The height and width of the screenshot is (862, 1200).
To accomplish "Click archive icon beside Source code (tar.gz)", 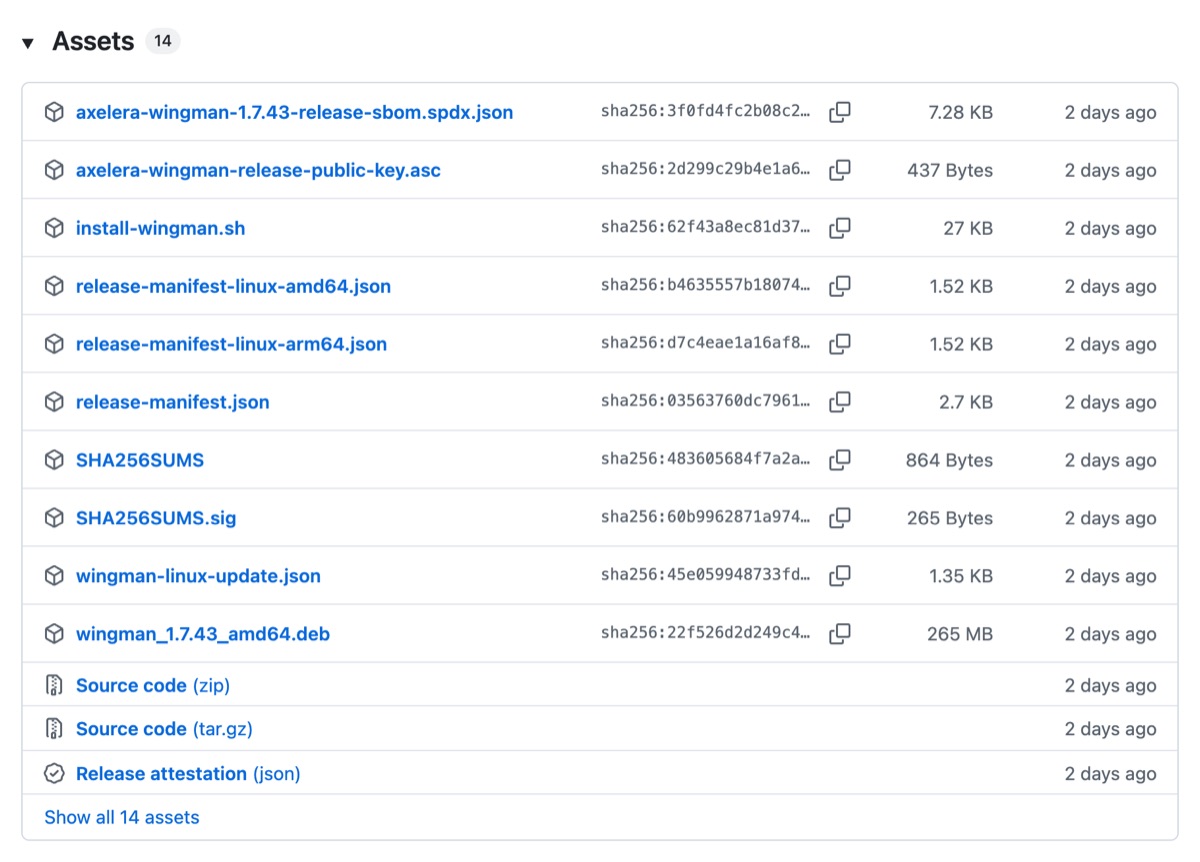I will [x=54, y=729].
